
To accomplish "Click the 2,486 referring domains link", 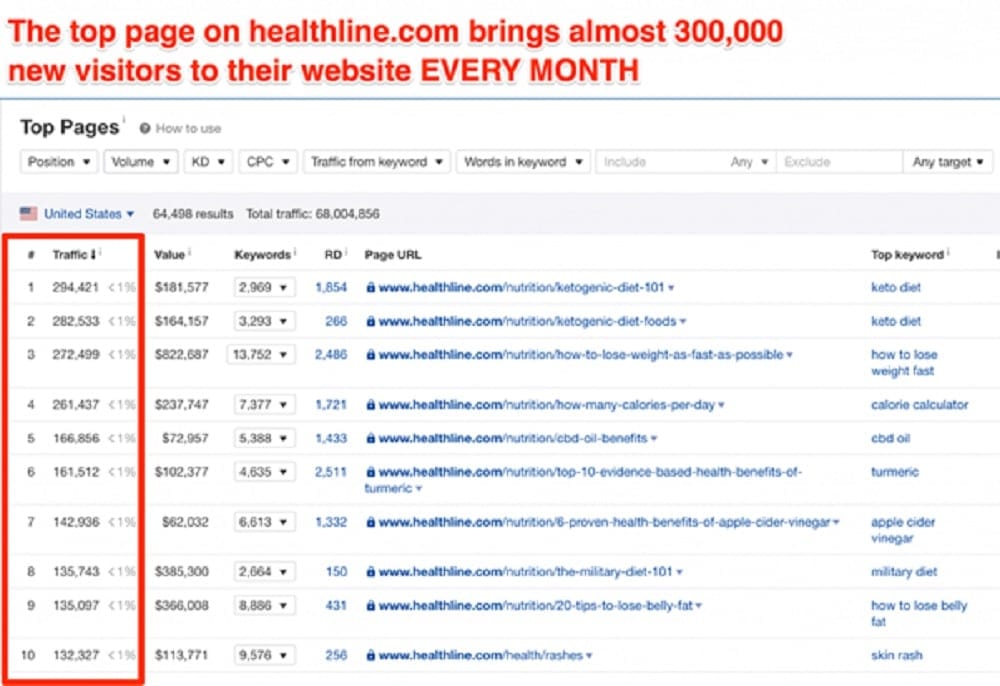I will [x=330, y=355].
